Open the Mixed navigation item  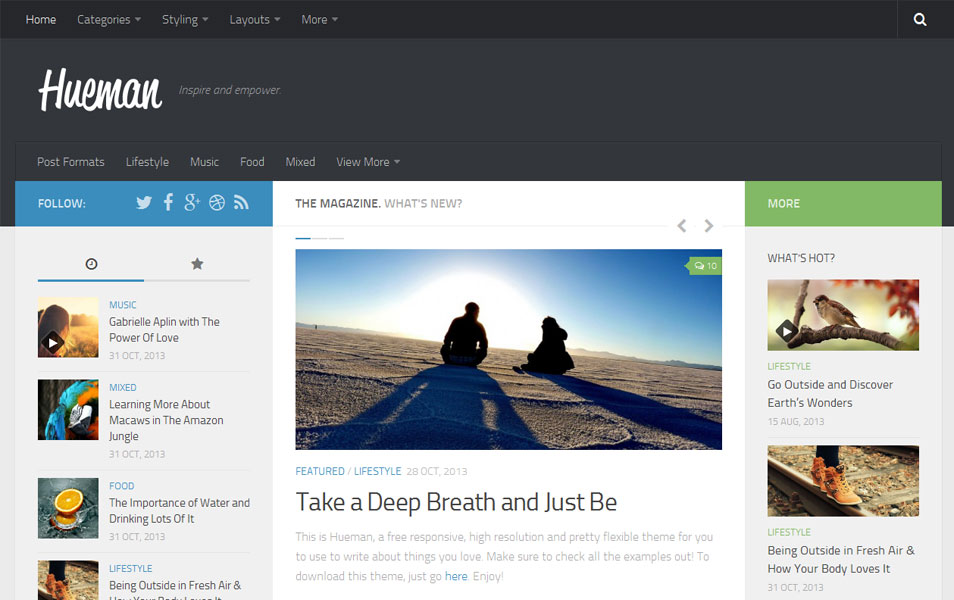pyautogui.click(x=301, y=162)
